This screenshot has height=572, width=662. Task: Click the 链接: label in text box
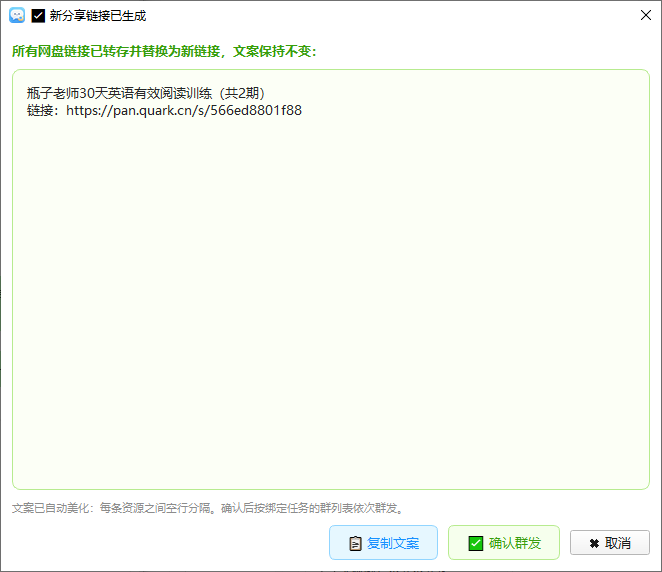pyautogui.click(x=44, y=111)
